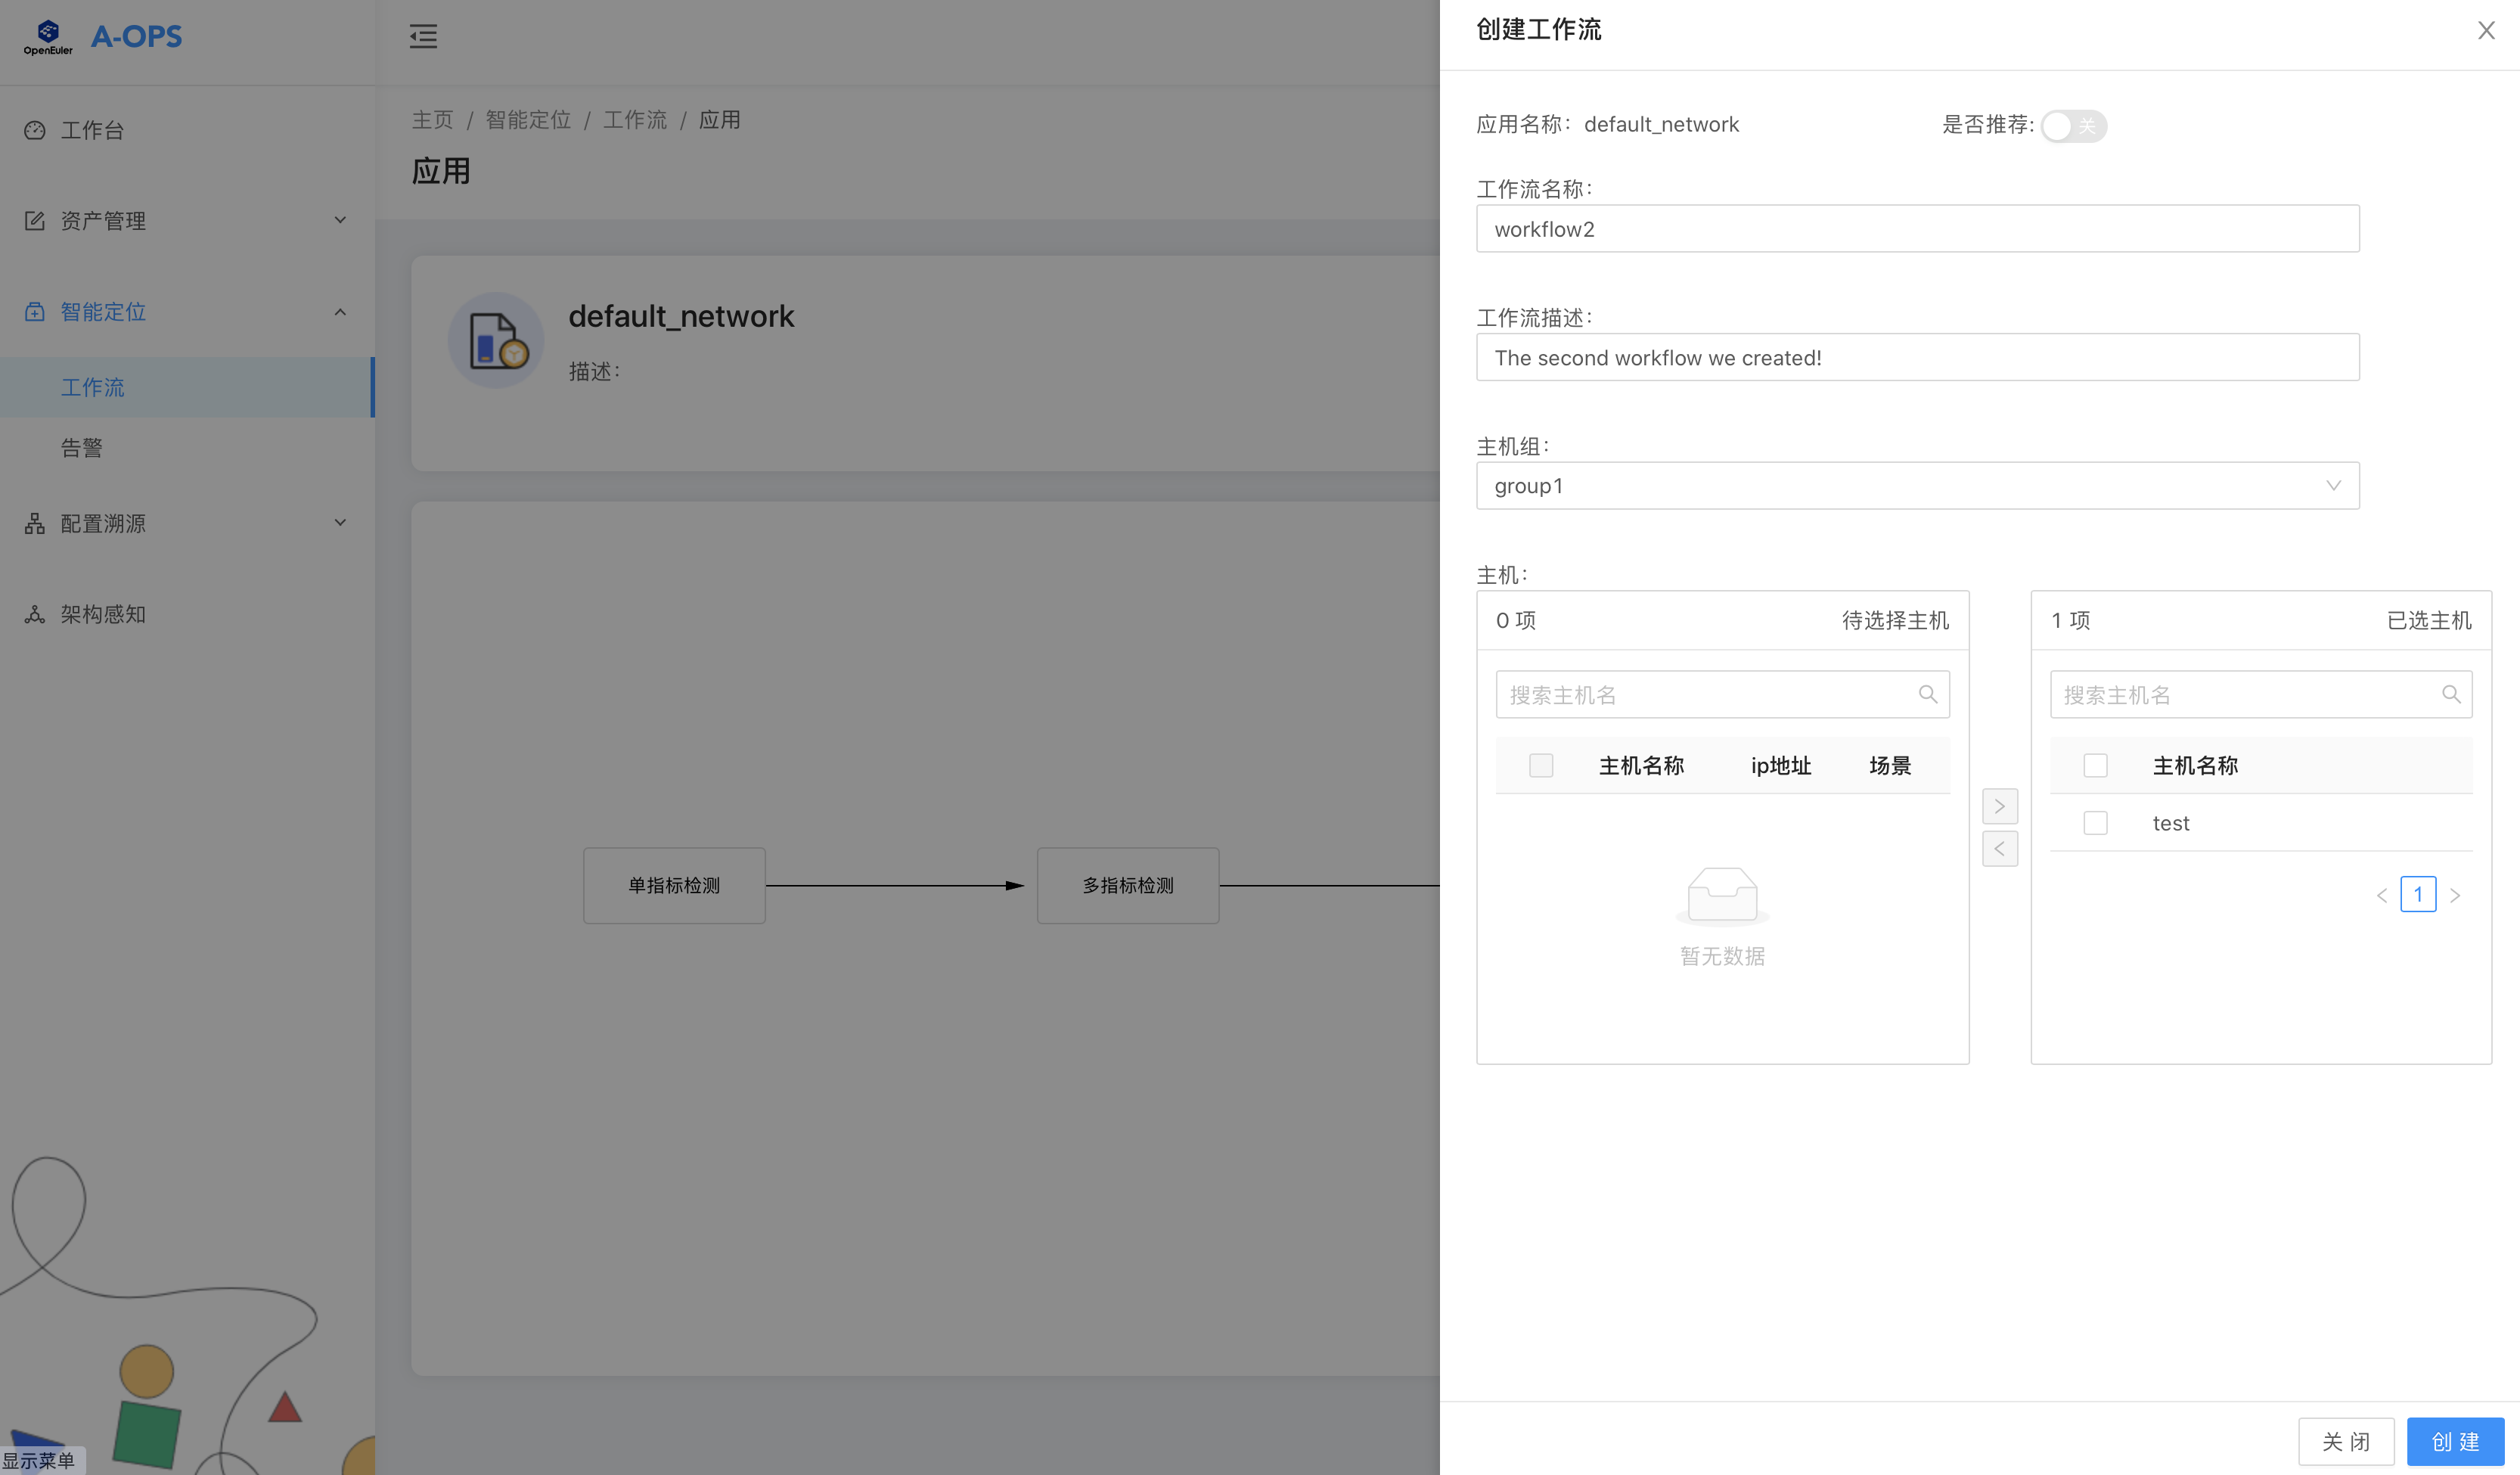Click the 工作流名称 input field
This screenshot has width=2520, height=1475.
tap(1917, 229)
